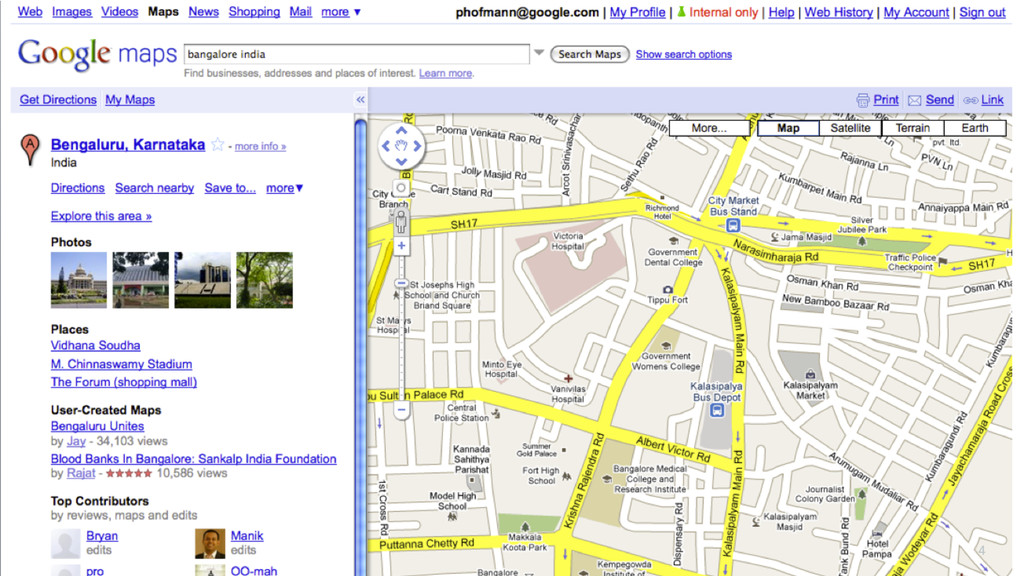Open the Bengaluru, Karnataka result title
1024x576 pixels.
pos(128,145)
